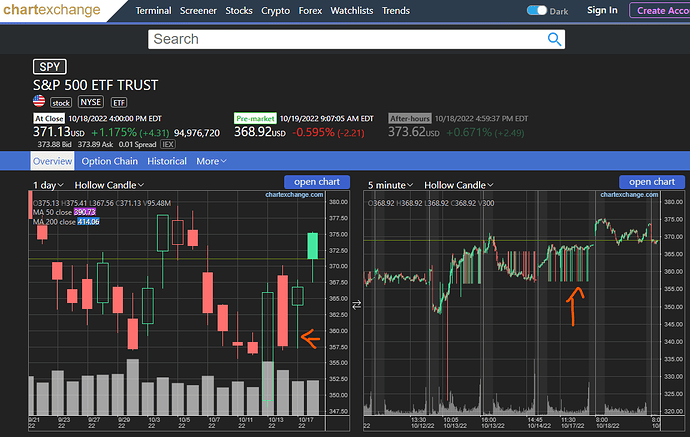Viewport: 690px width, 437px height.
Task: Open right chart Hollow Candle dropdown
Action: (x=459, y=185)
